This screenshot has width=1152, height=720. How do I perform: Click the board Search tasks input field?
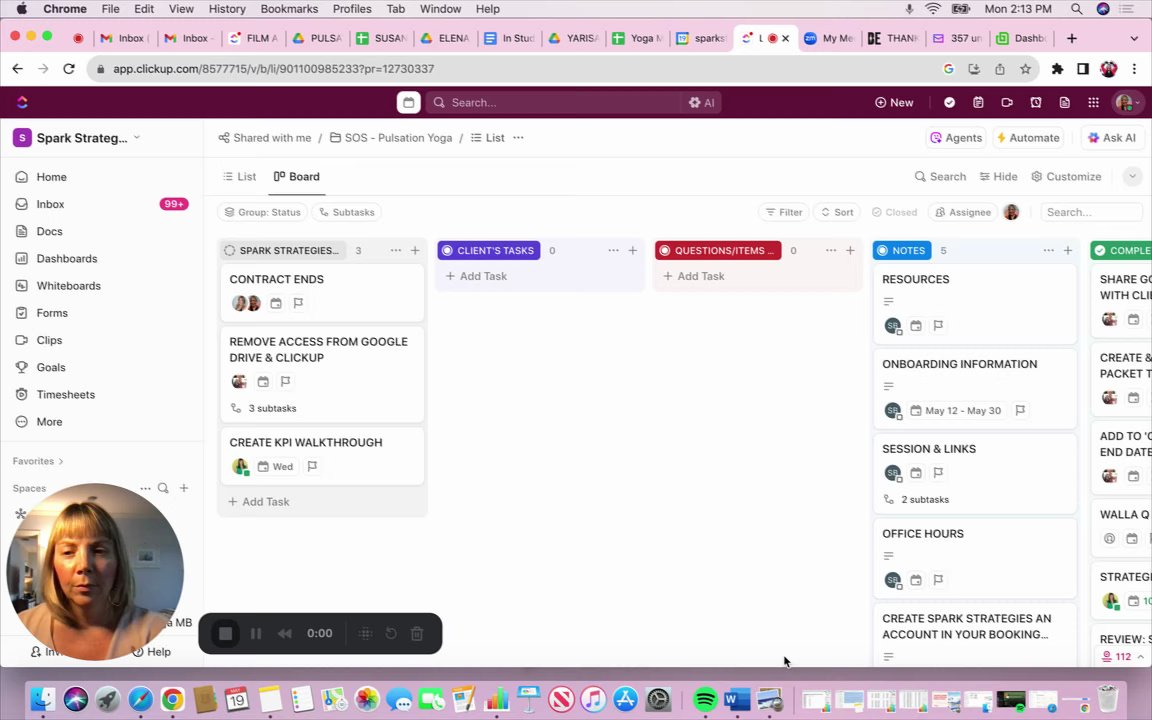tap(1092, 212)
